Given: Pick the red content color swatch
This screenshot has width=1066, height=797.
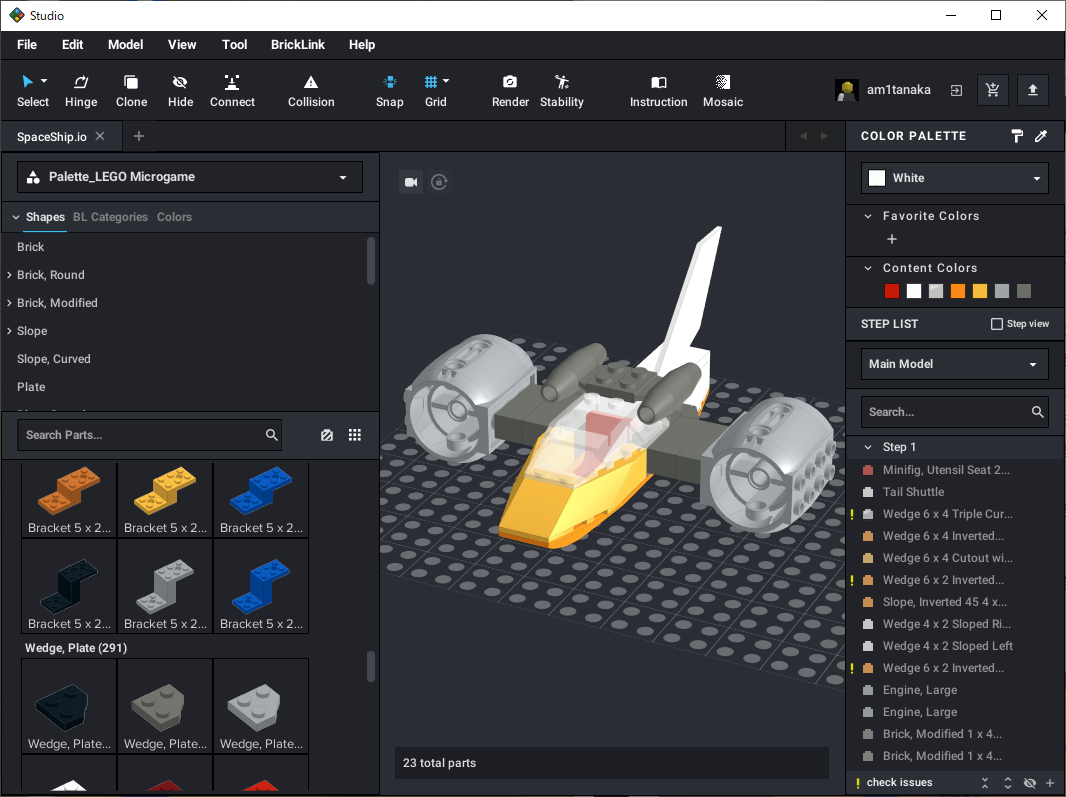Looking at the screenshot, I should tap(891, 291).
